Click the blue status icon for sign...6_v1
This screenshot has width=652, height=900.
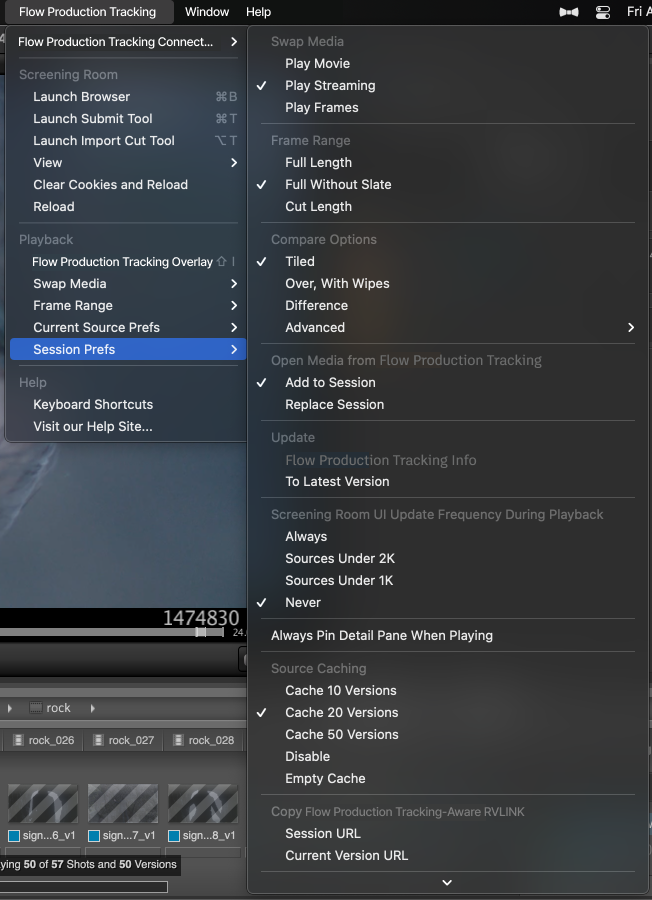[14, 836]
